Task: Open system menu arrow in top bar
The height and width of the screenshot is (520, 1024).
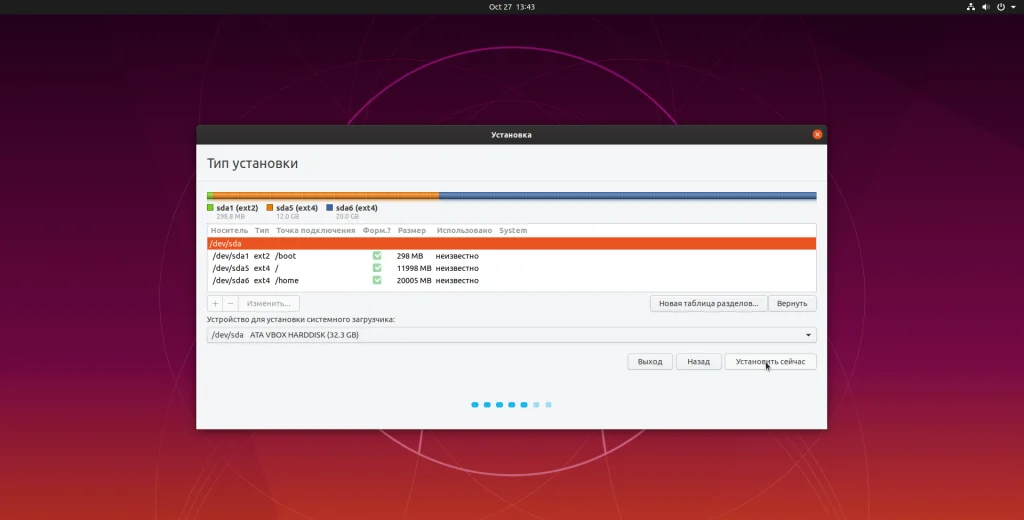Action: click(x=1012, y=7)
